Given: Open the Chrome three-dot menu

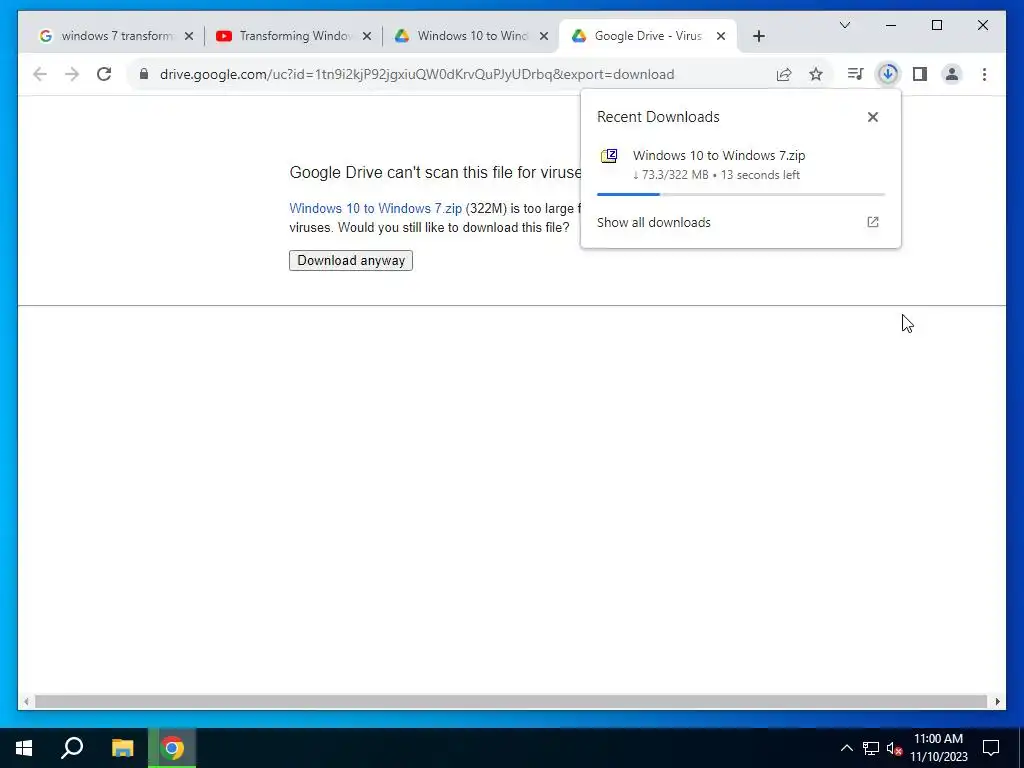Looking at the screenshot, I should point(984,74).
